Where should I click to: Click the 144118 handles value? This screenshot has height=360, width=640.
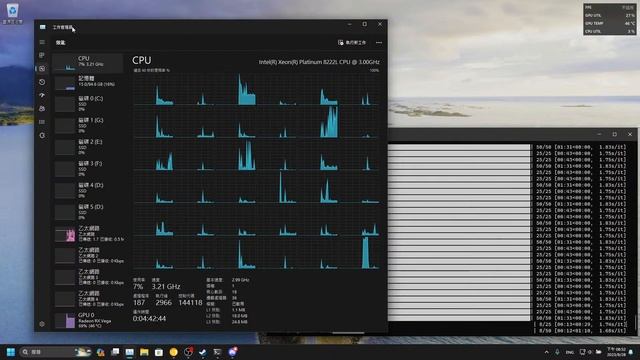coord(190,302)
